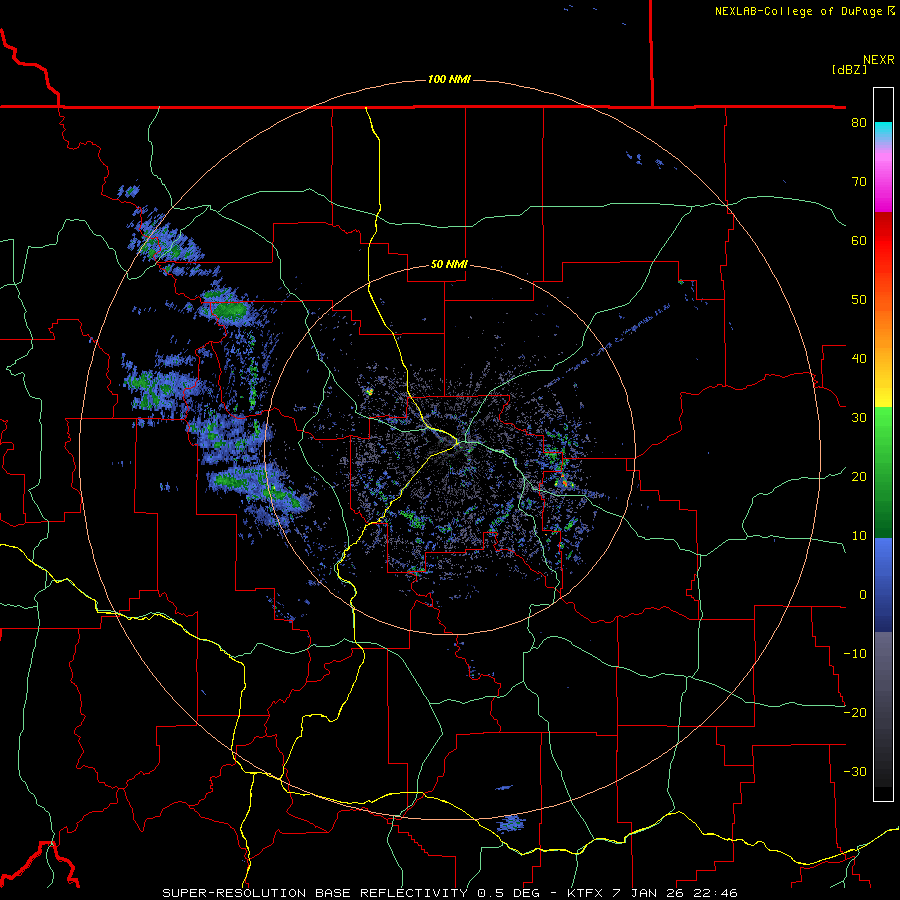This screenshot has width=900, height=900.
Task: Click the magenta-pink segment of the color bar
Action: click(883, 181)
